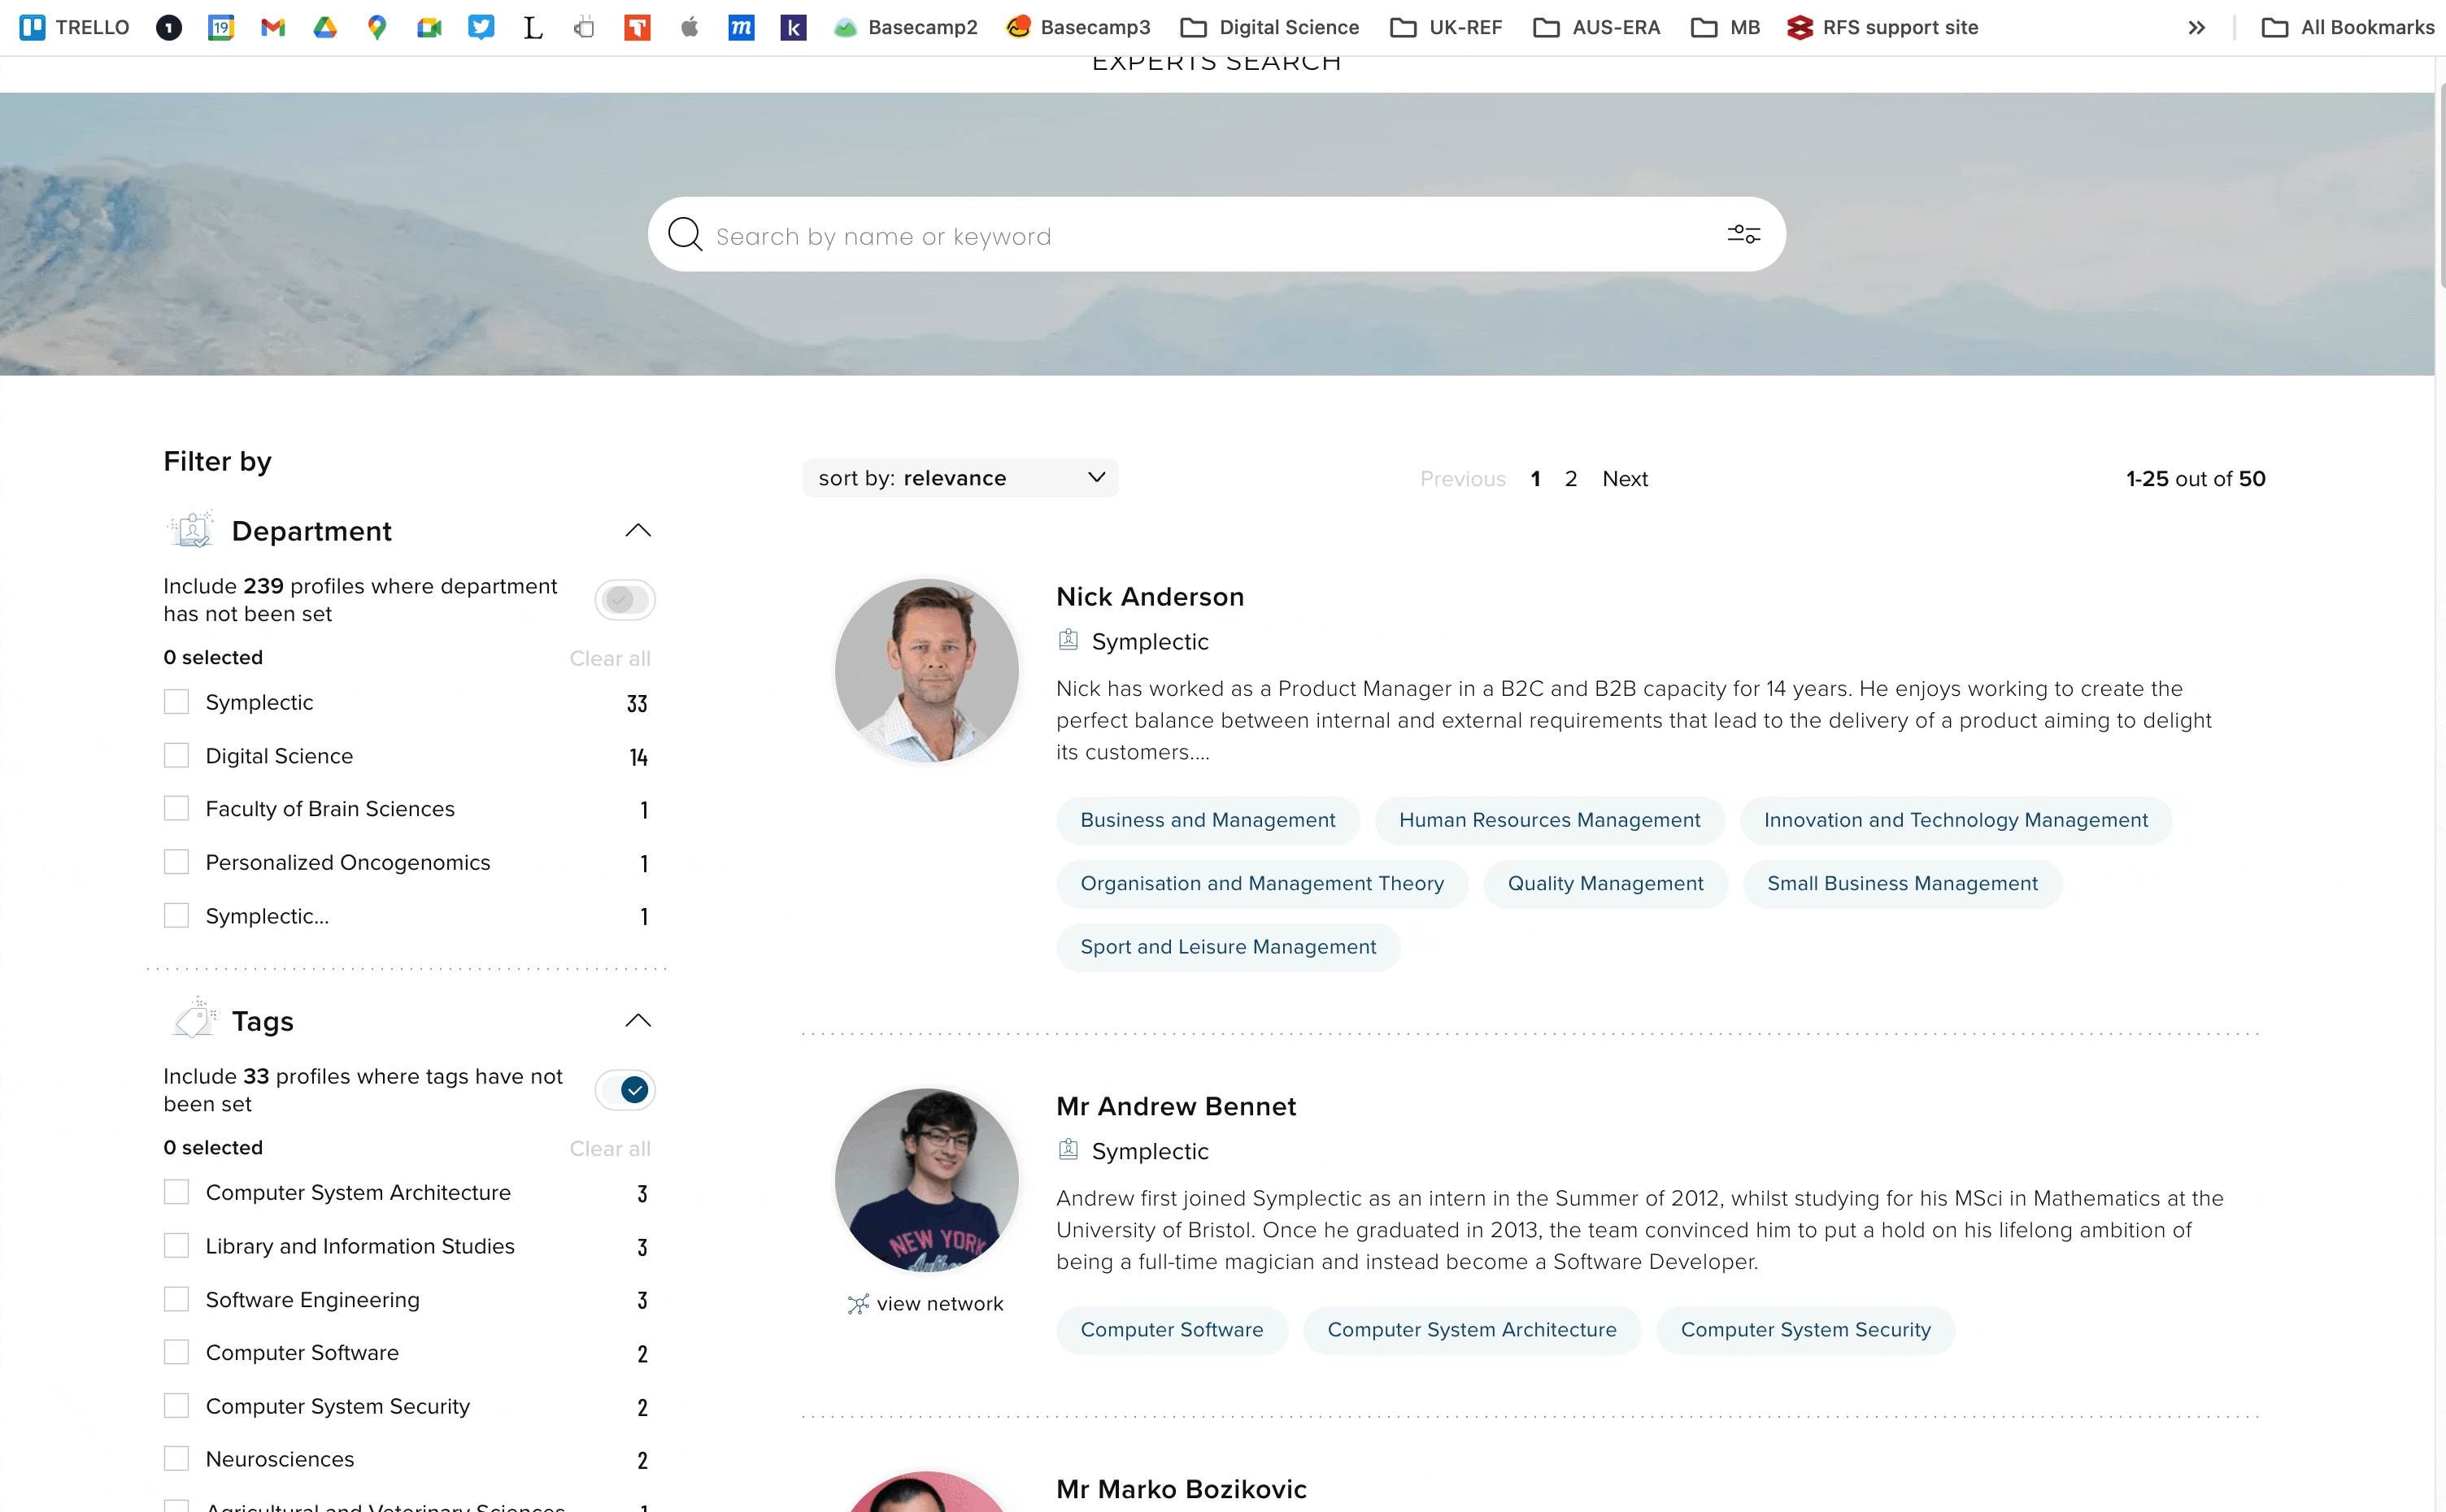The height and width of the screenshot is (1512, 2446).
Task: Tick the Software Engineering tag checkbox
Action: pos(176,1299)
